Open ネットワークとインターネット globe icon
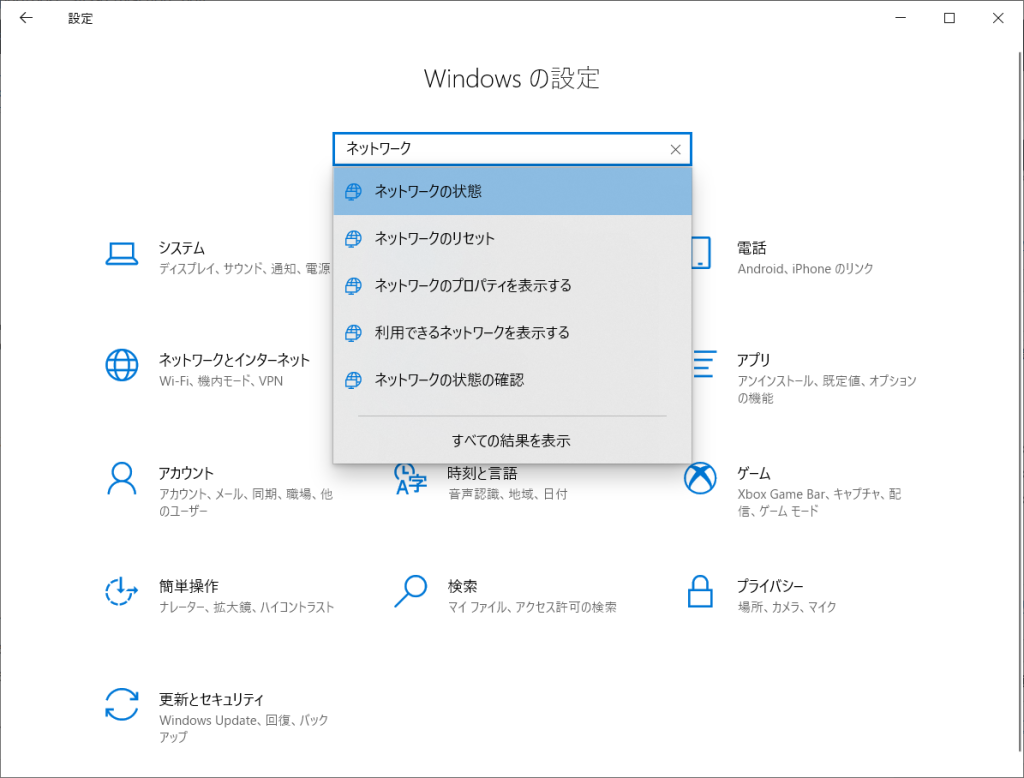The width and height of the screenshot is (1024, 778). [x=121, y=365]
